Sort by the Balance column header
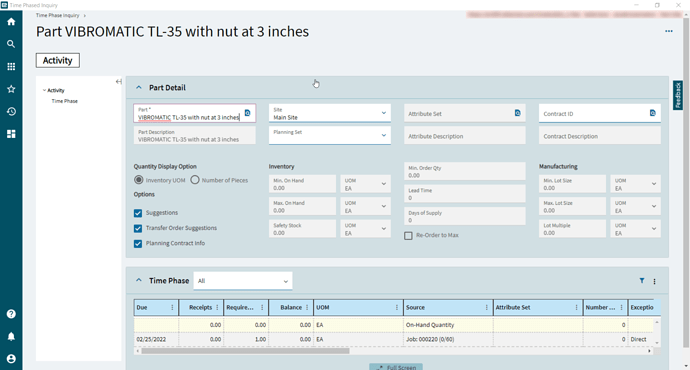690x370 pixels. (x=291, y=308)
